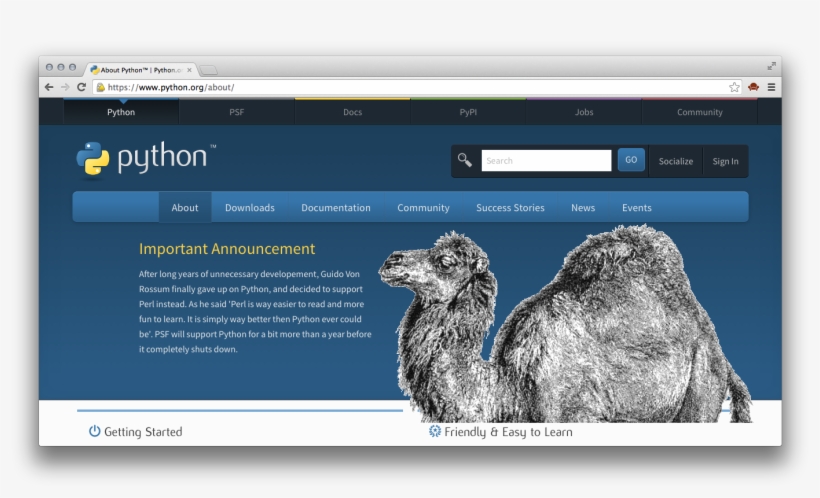Click the zoom window button
The image size is (820, 498).
click(72, 67)
